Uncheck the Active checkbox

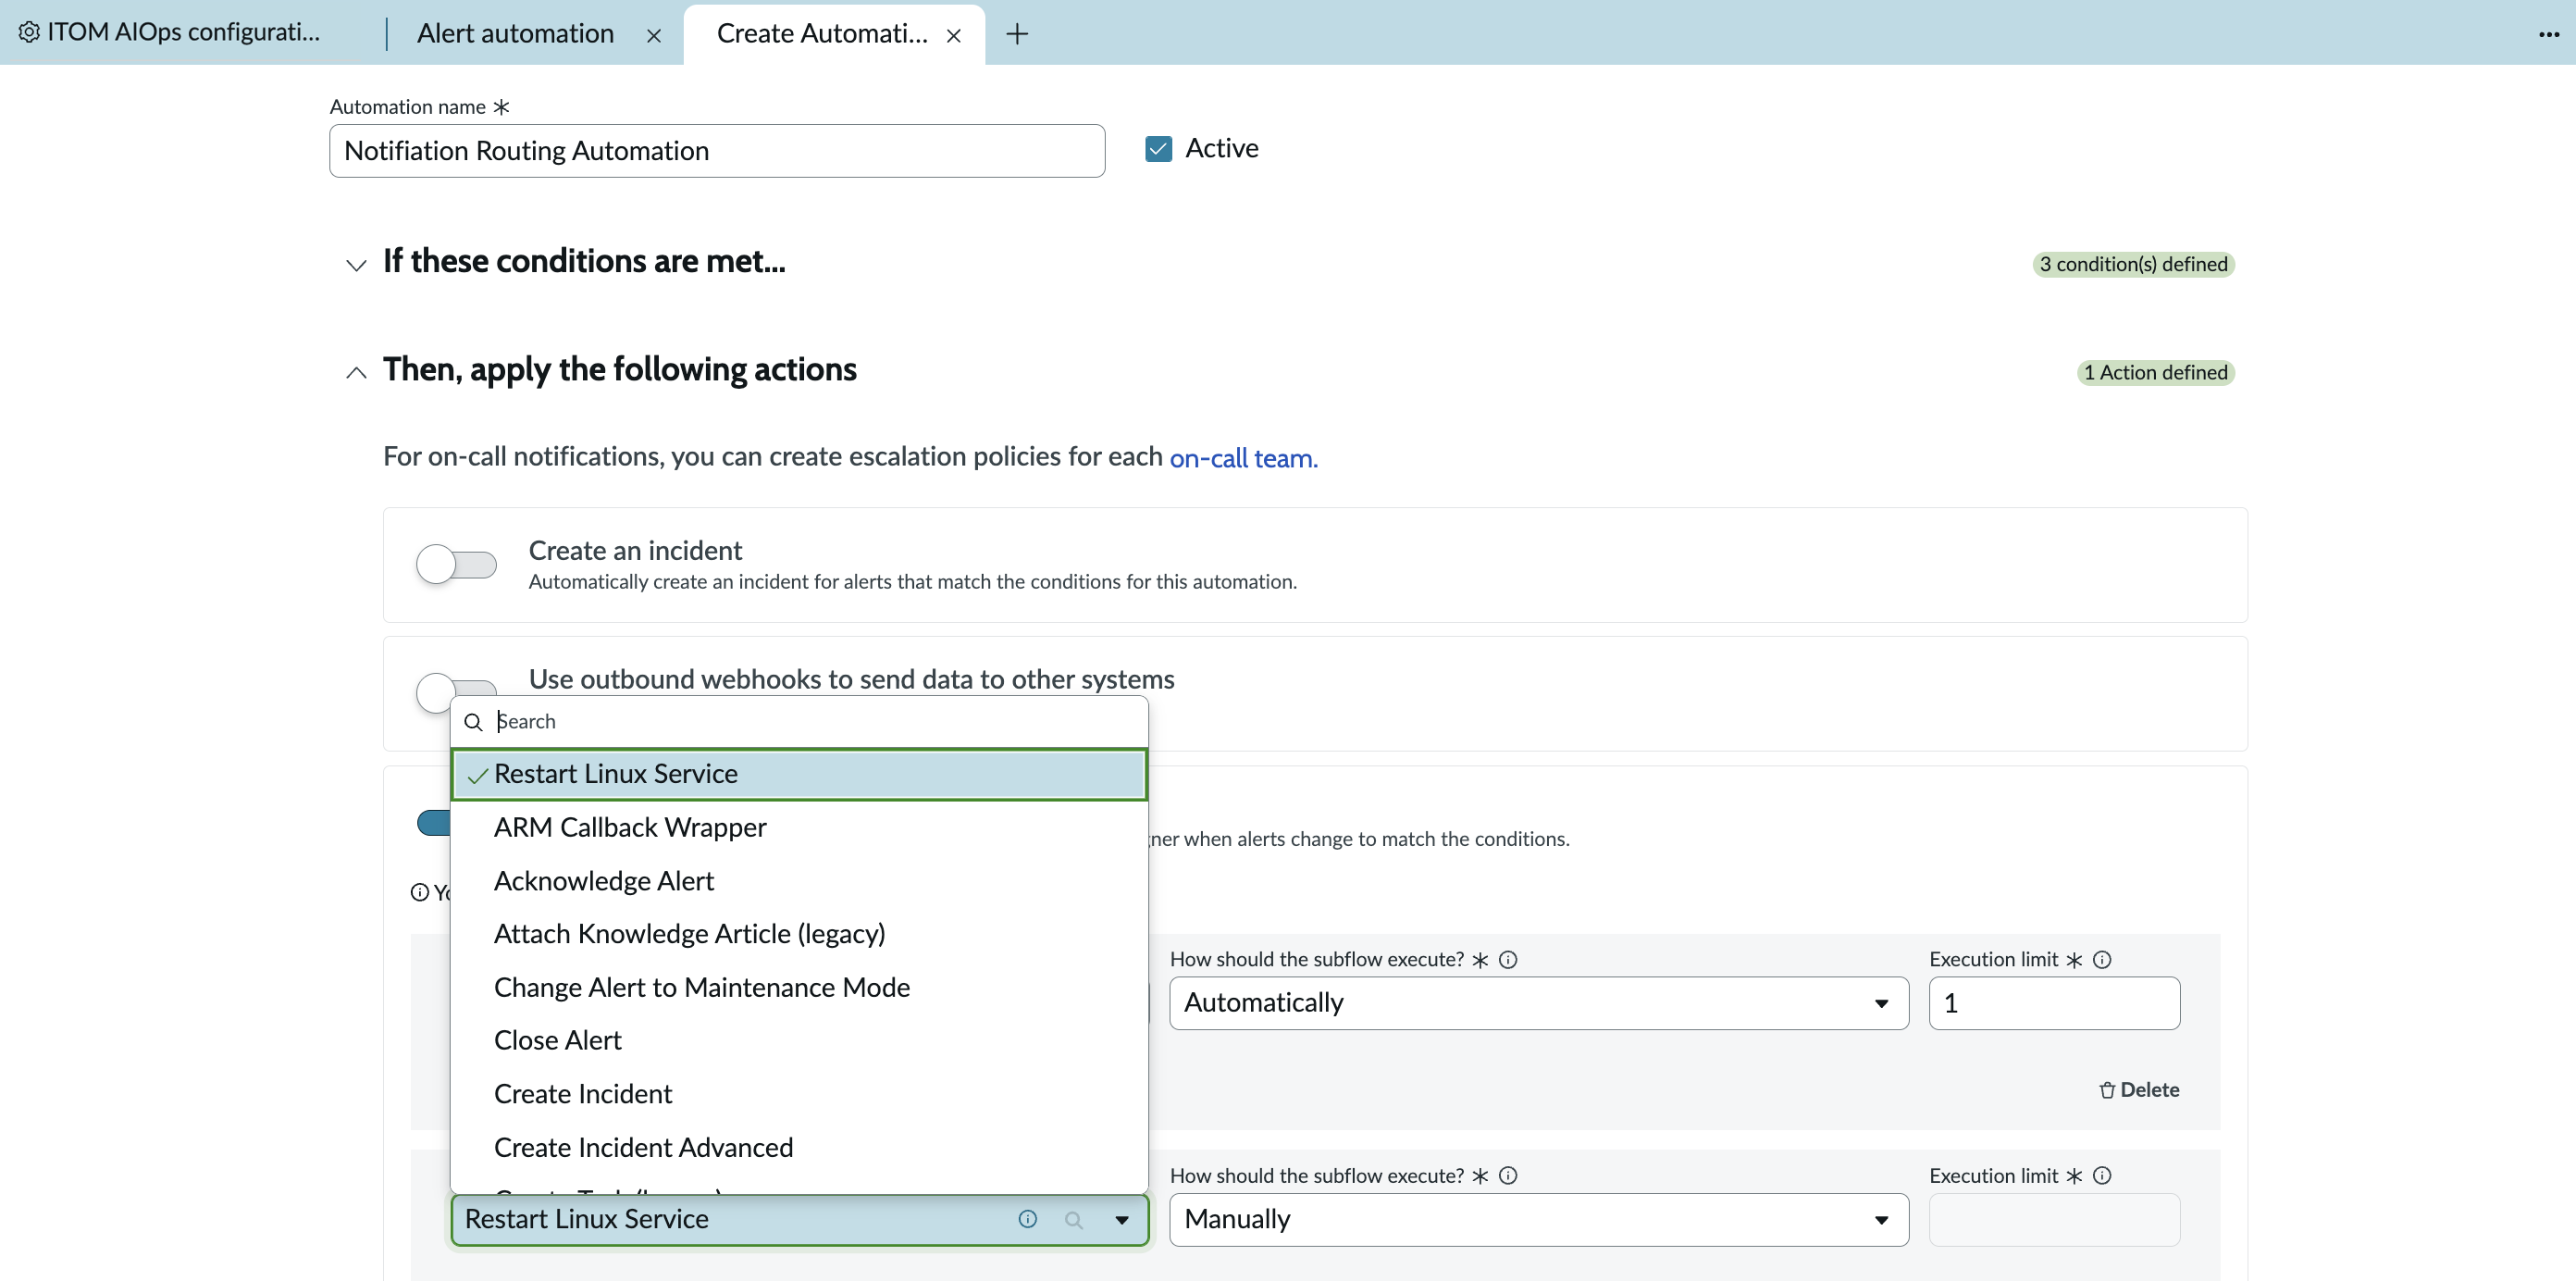[x=1158, y=148]
